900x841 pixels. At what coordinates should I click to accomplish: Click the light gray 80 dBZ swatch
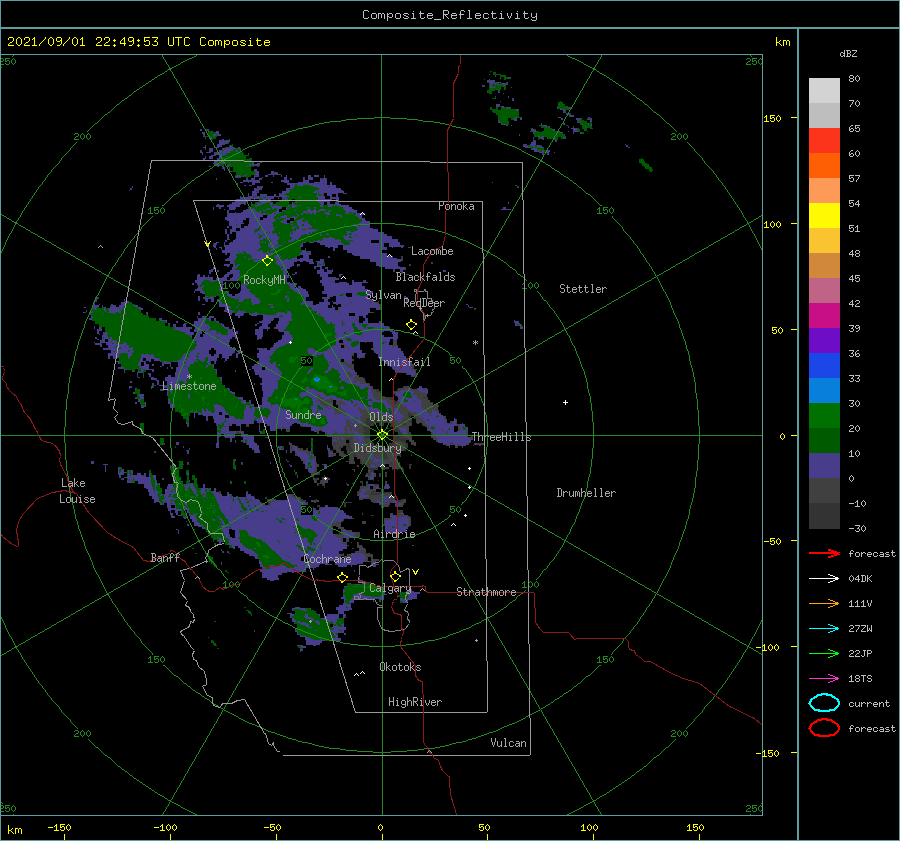point(824,90)
